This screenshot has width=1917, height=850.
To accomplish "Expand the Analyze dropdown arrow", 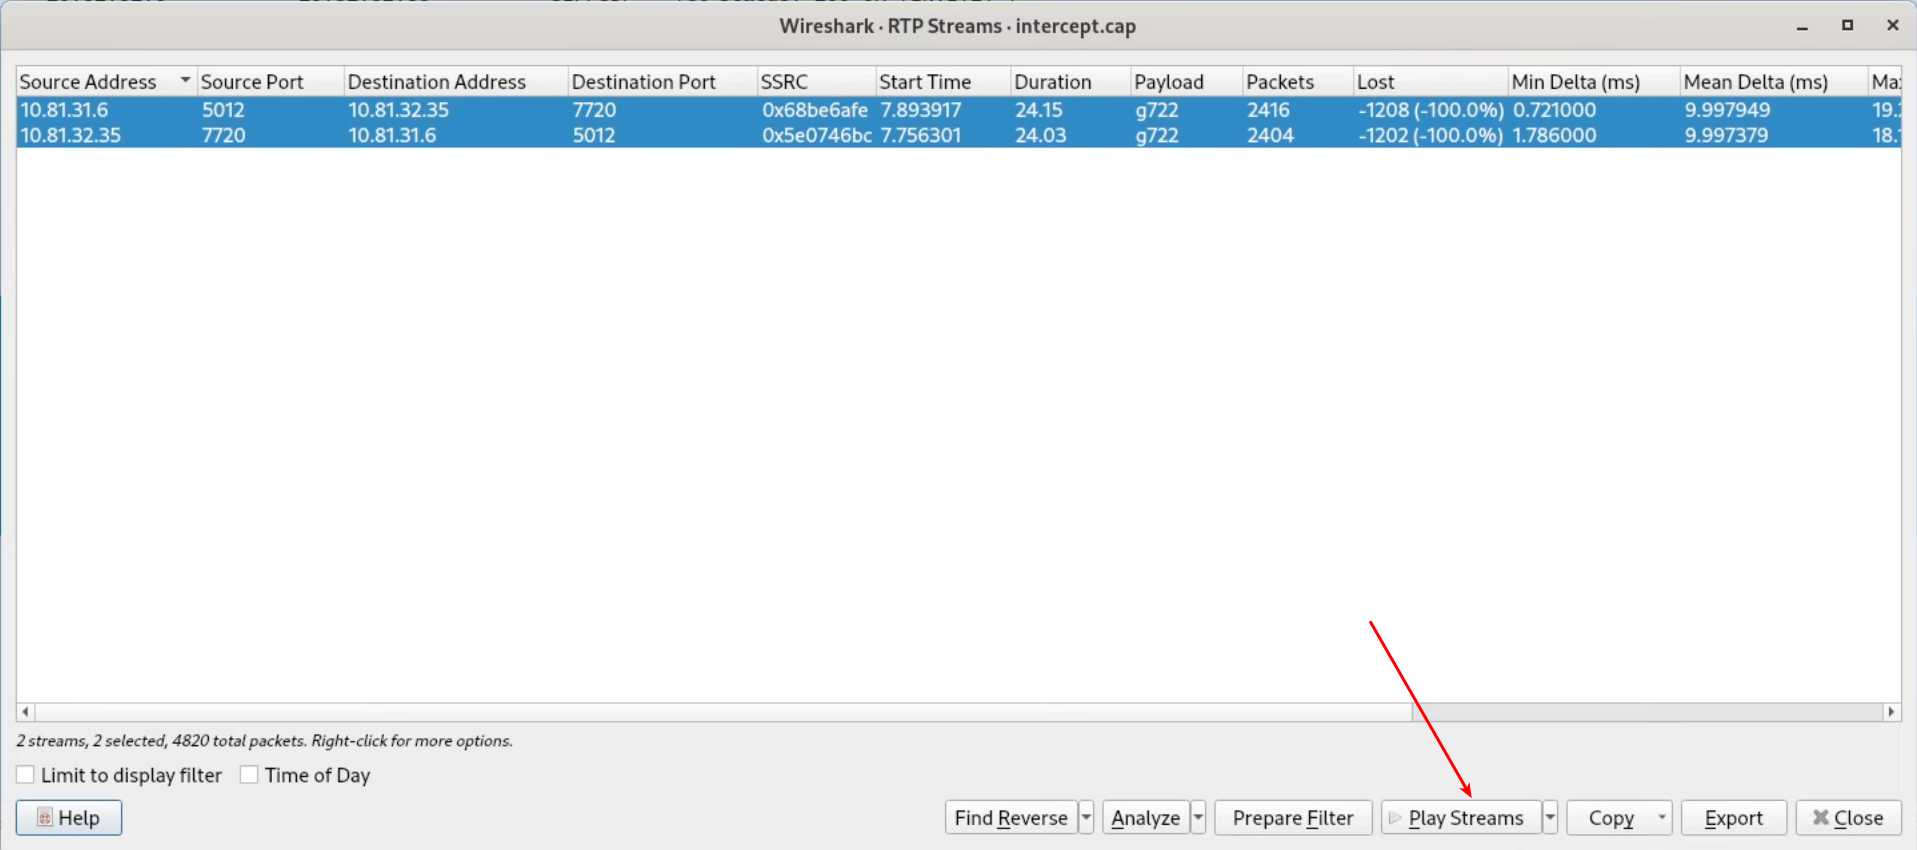I will click(x=1199, y=818).
